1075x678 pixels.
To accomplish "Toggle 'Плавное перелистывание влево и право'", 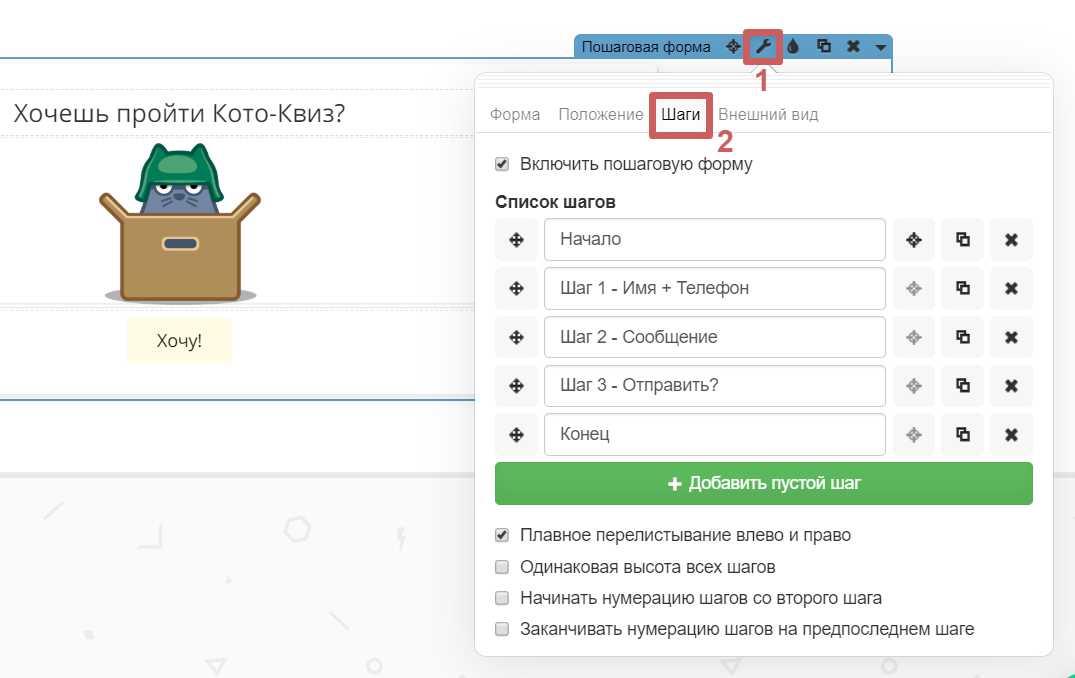I will point(503,536).
